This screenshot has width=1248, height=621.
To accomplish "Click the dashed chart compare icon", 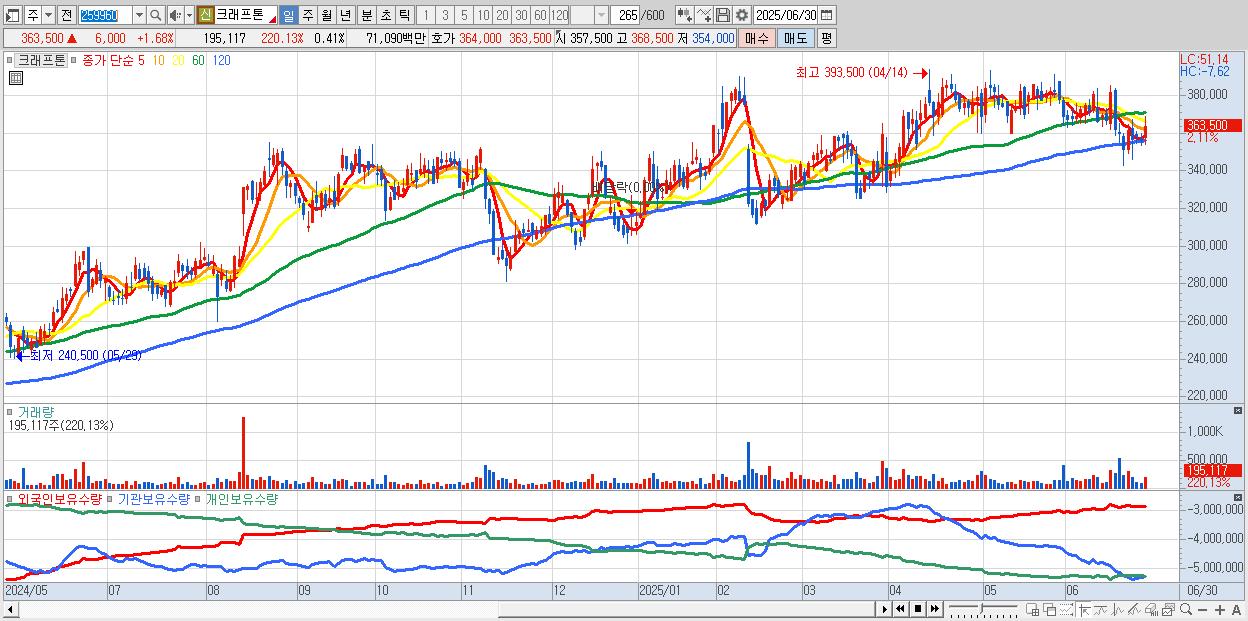I will click(x=1066, y=610).
